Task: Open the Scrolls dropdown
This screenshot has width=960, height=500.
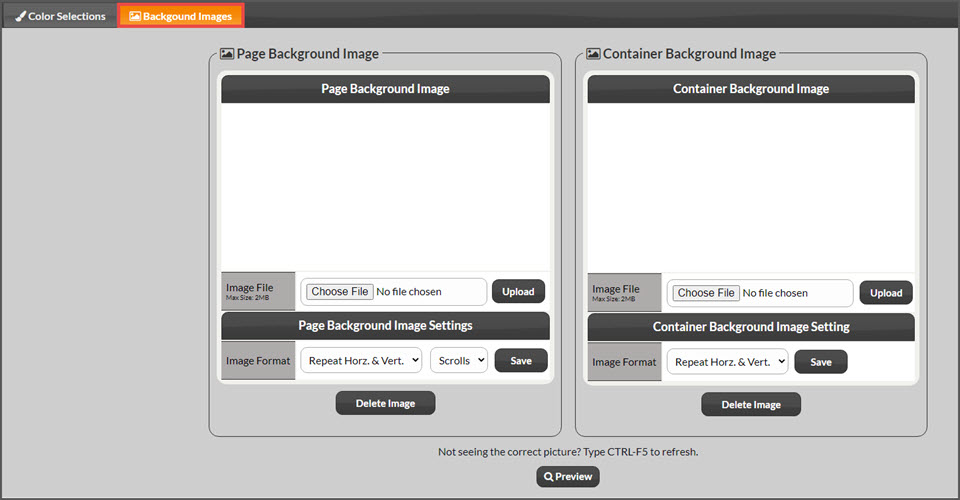Action: click(x=459, y=360)
